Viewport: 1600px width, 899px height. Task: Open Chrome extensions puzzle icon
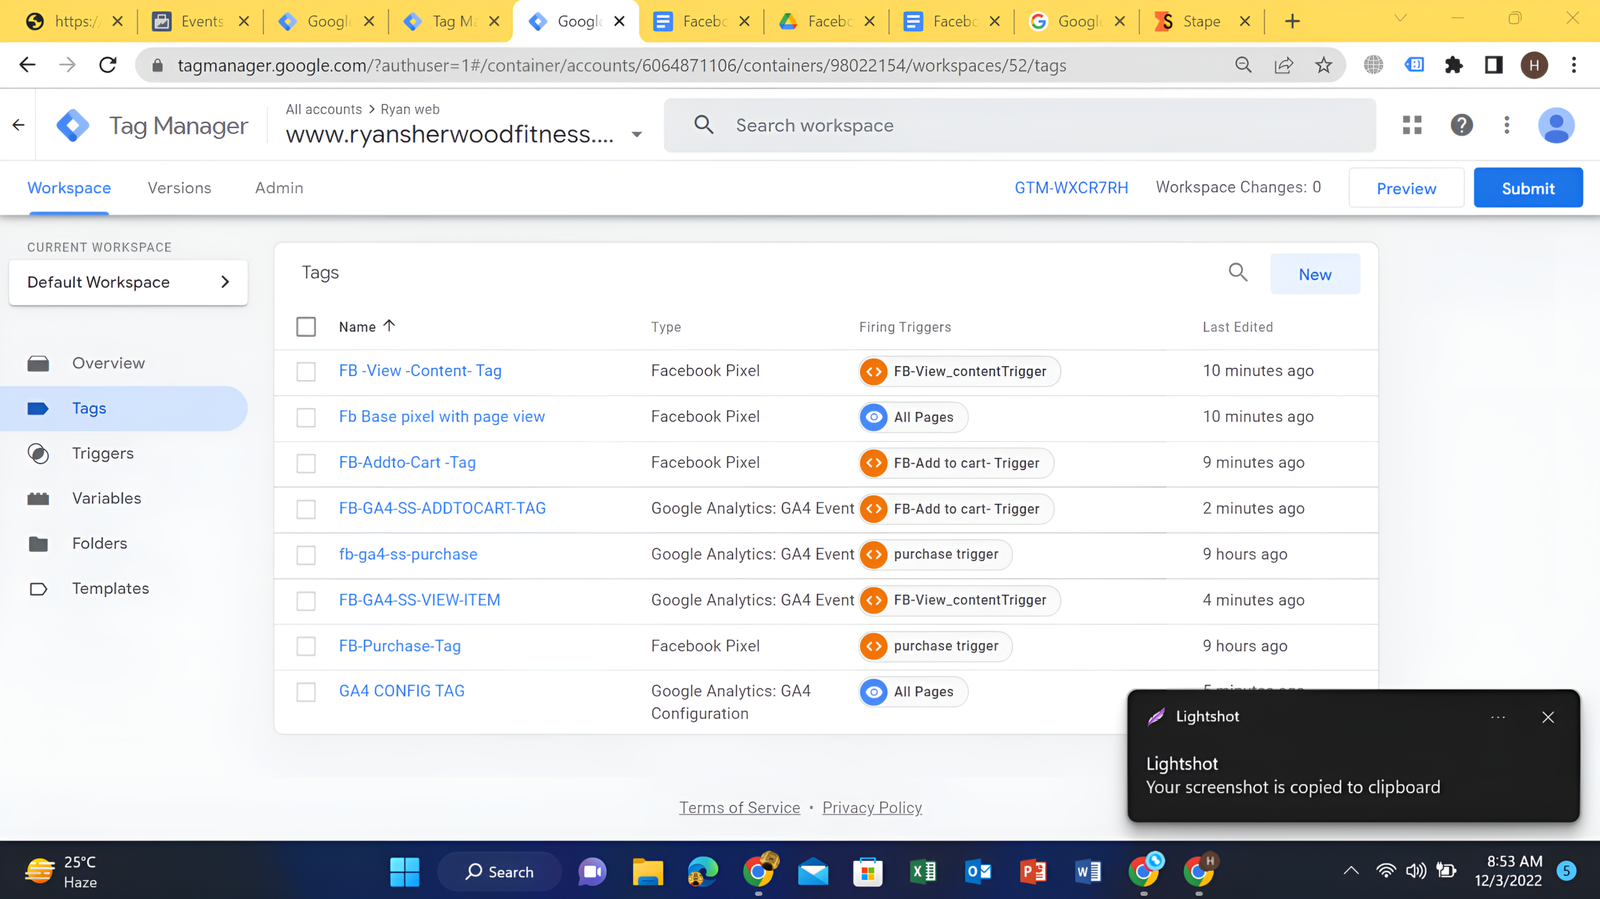[1454, 65]
